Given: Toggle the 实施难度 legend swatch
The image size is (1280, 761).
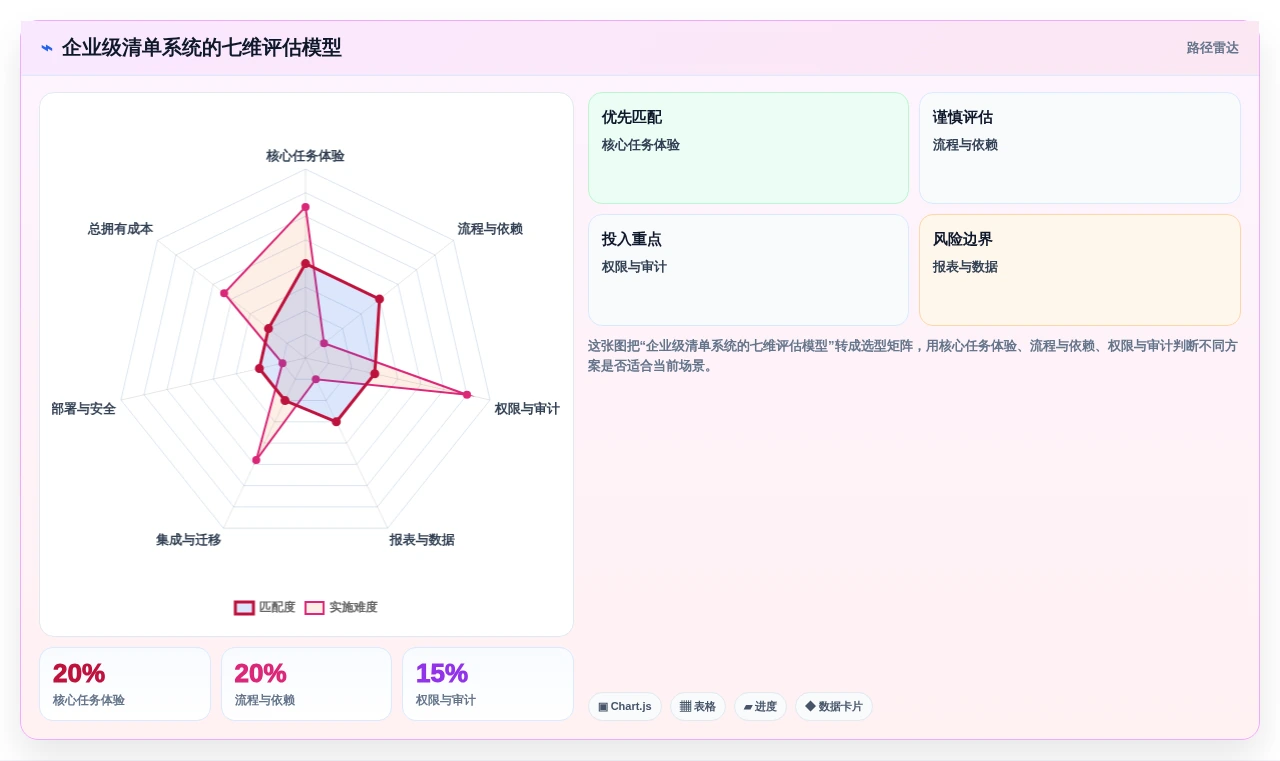Looking at the screenshot, I should point(315,607).
